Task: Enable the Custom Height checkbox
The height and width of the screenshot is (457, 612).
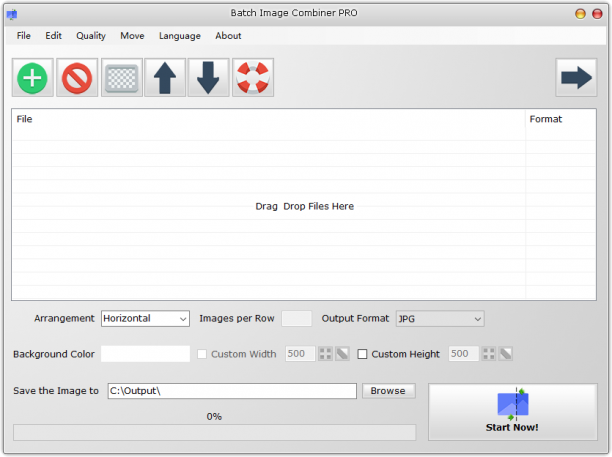Action: coord(362,354)
